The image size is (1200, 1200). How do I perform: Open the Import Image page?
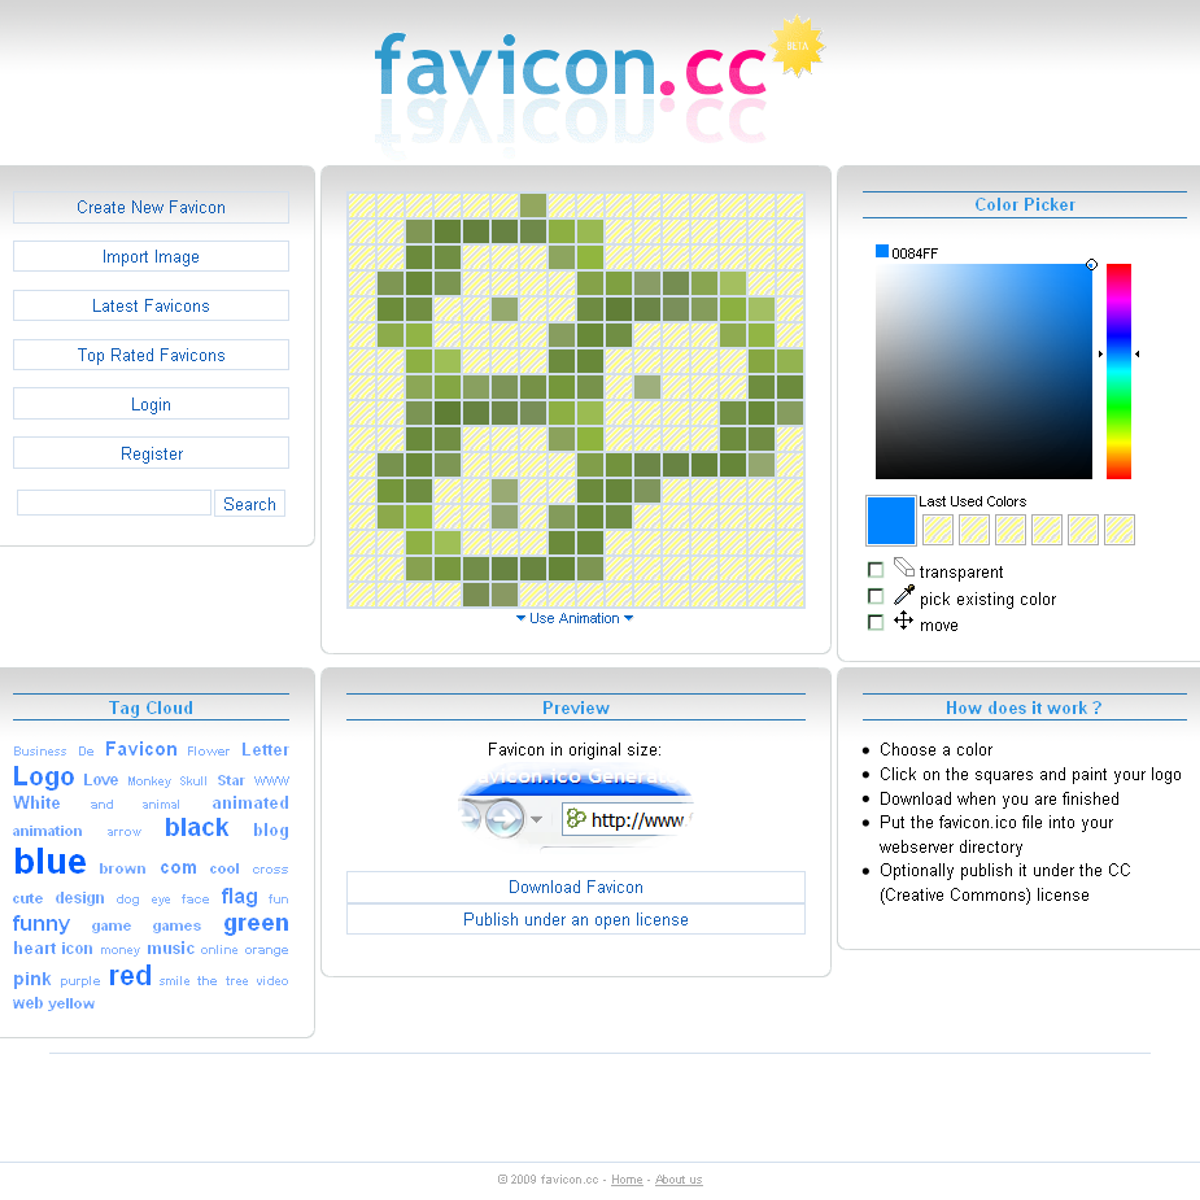point(151,257)
